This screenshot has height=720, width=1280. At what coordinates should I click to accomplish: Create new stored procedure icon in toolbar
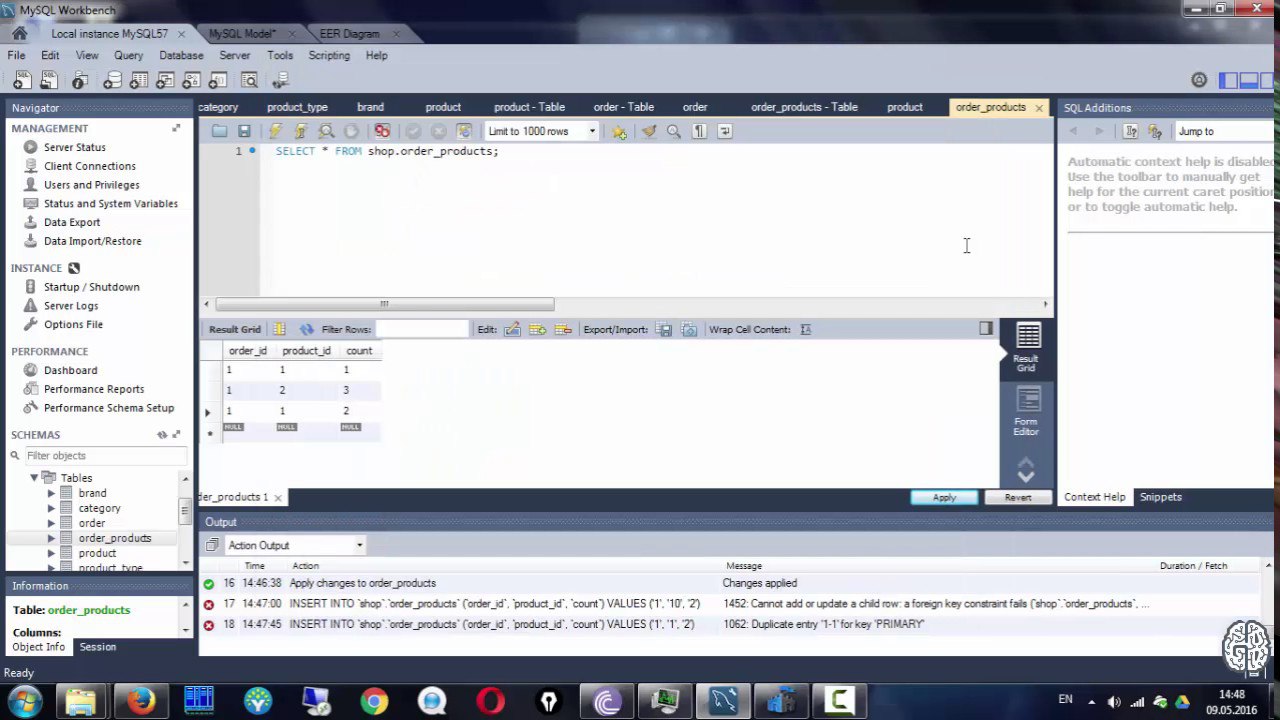193,81
